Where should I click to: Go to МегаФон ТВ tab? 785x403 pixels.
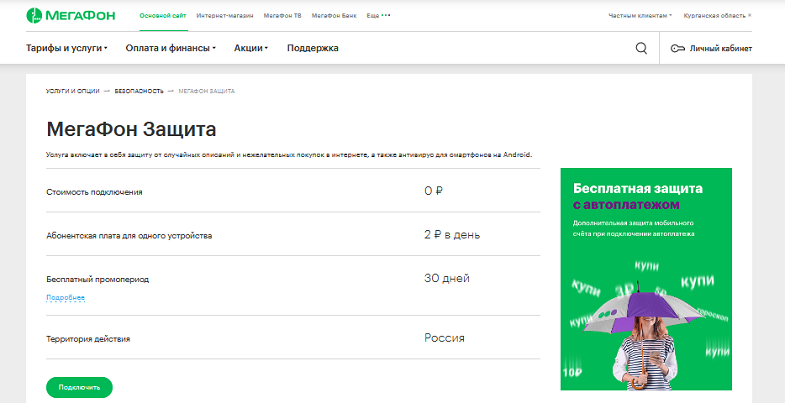pyautogui.click(x=282, y=16)
